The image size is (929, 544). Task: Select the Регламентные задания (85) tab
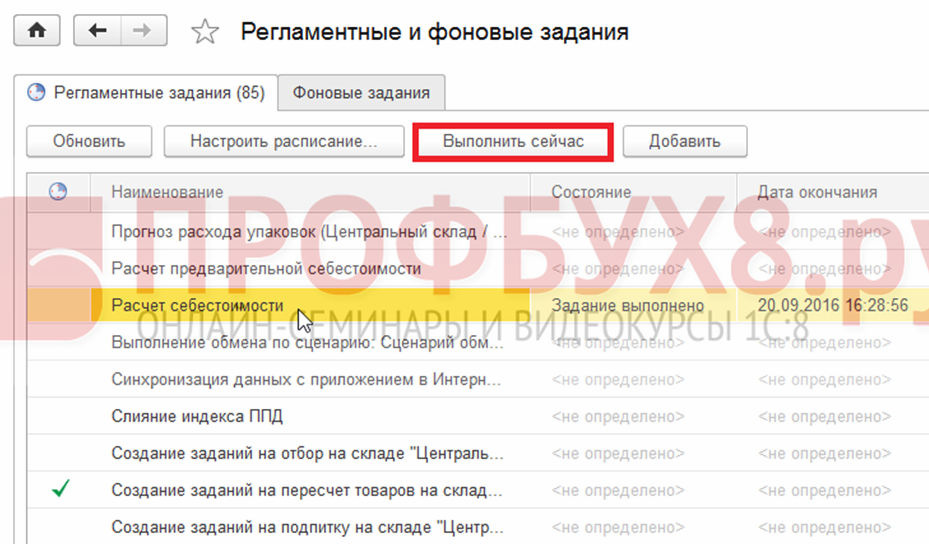point(147,93)
